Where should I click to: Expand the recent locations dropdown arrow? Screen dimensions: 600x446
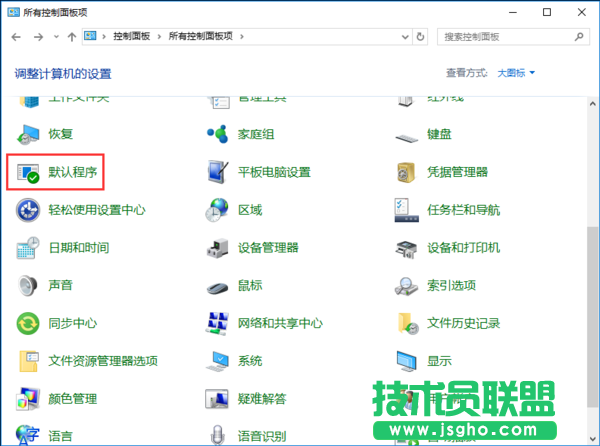56,37
